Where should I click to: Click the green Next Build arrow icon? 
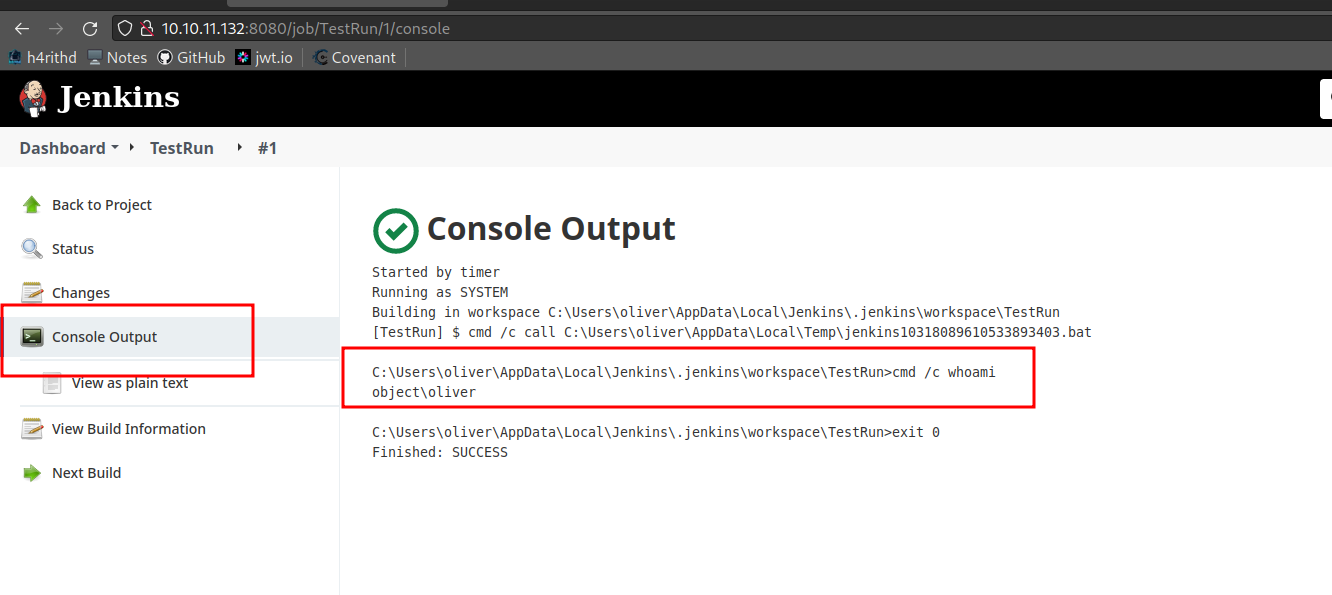coord(32,473)
